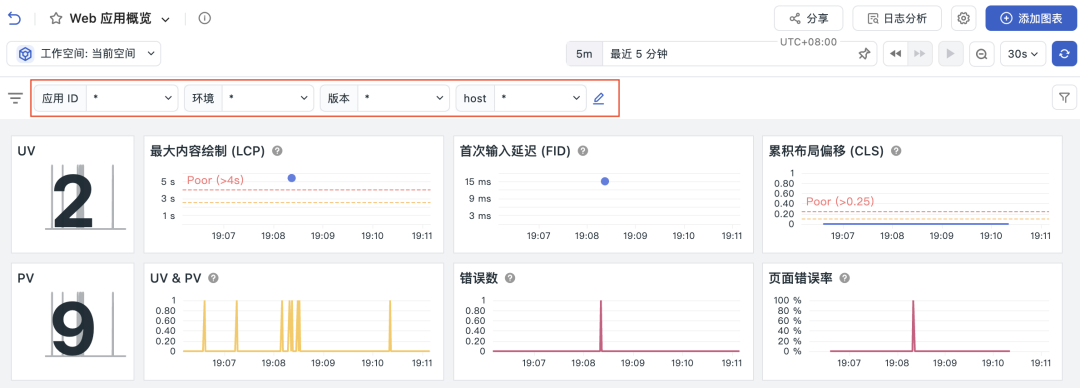Click help icon beside 页面错误率

point(844,278)
